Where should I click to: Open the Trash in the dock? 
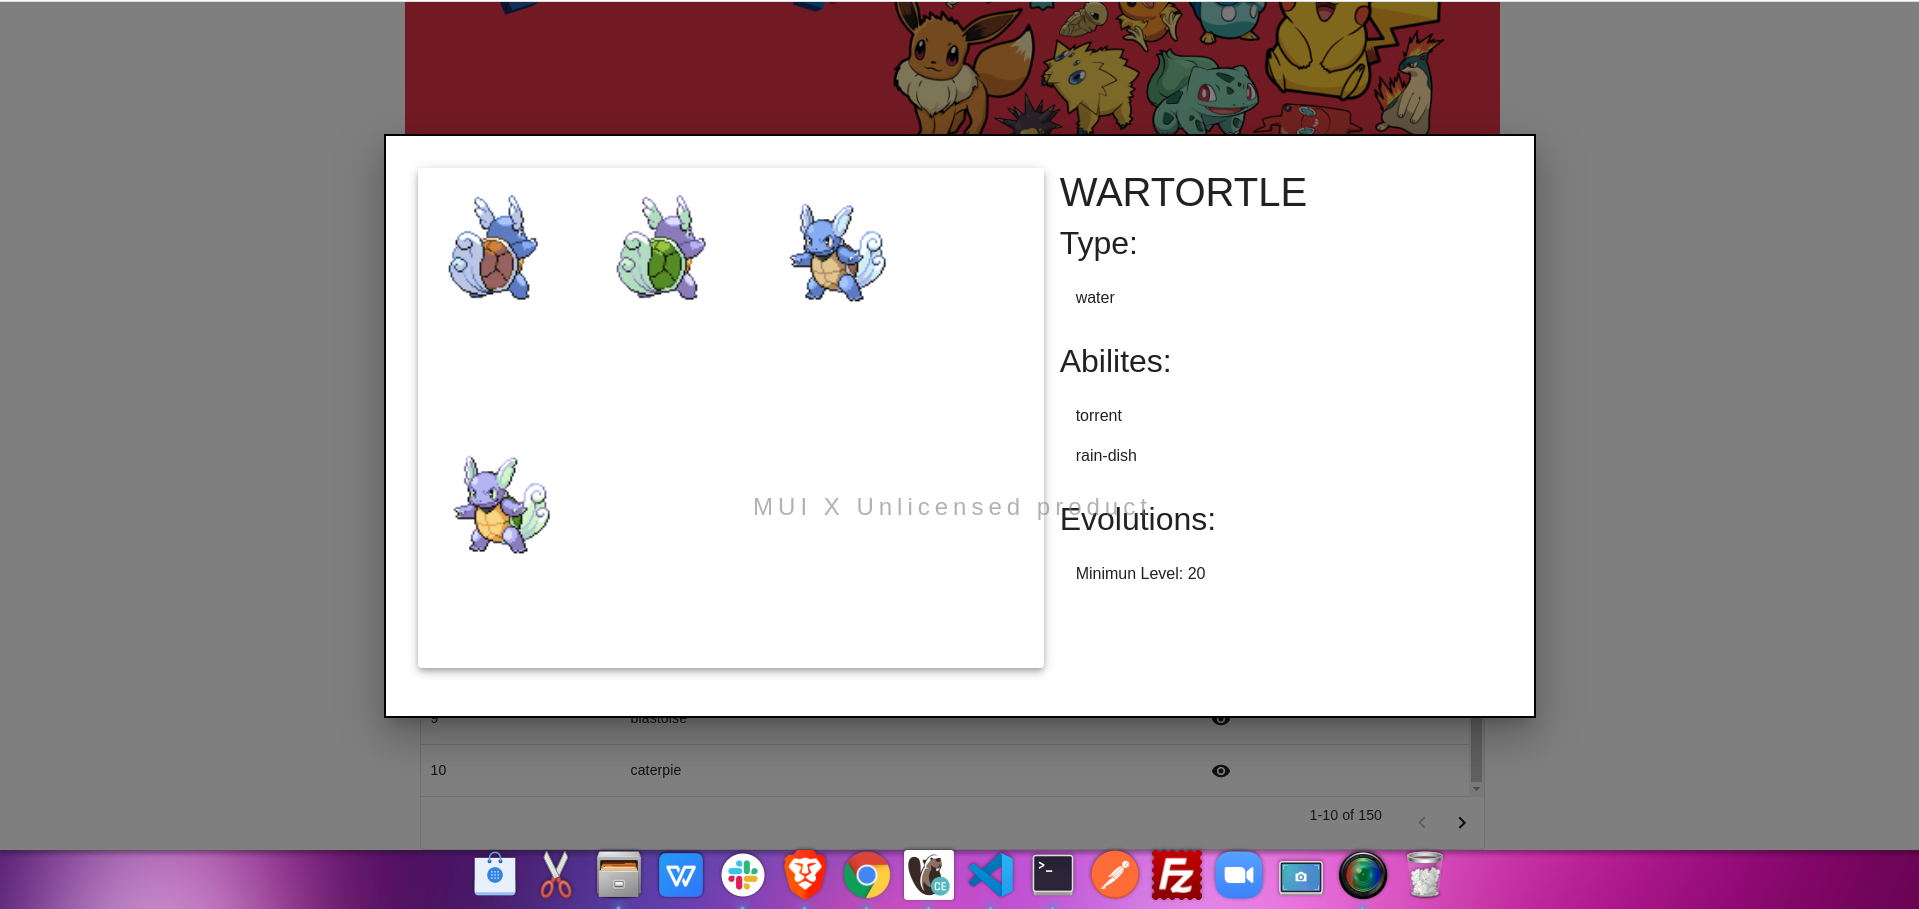click(1423, 875)
